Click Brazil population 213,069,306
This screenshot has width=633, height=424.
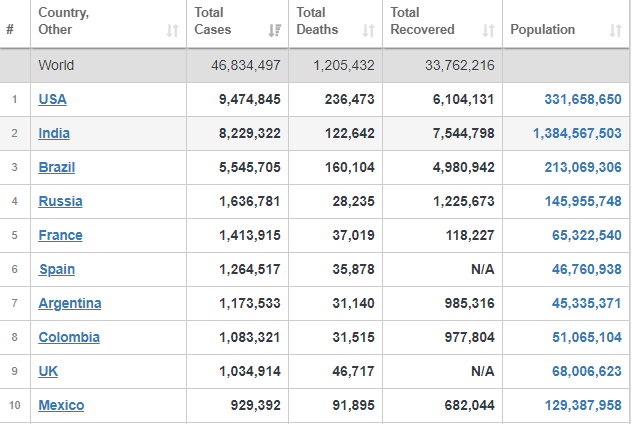583,167
